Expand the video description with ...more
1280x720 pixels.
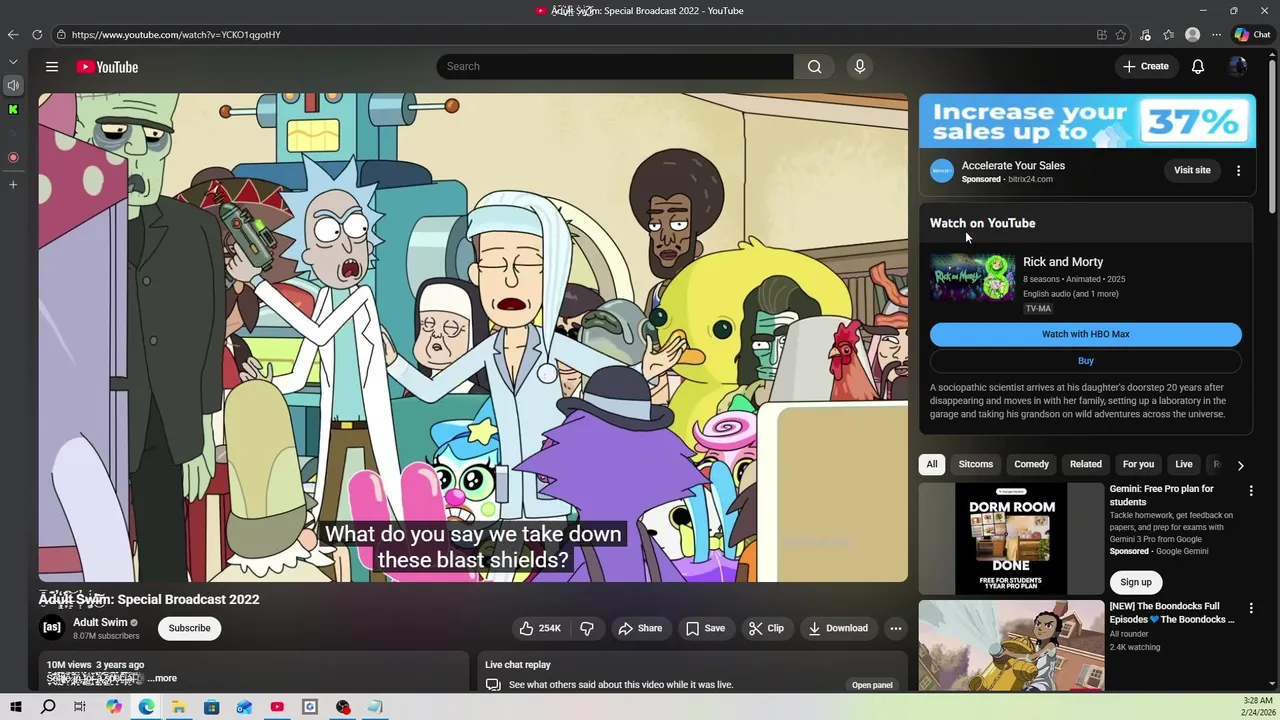click(162, 678)
